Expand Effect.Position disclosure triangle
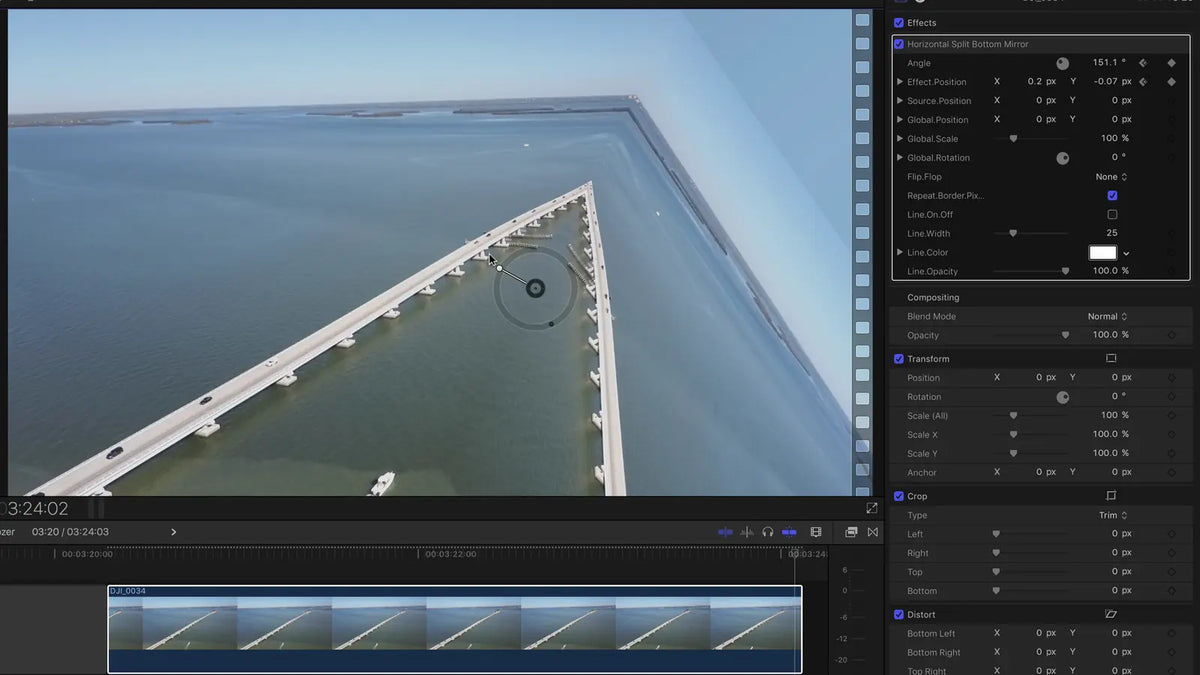Screen dimensions: 1200x675 coord(900,82)
